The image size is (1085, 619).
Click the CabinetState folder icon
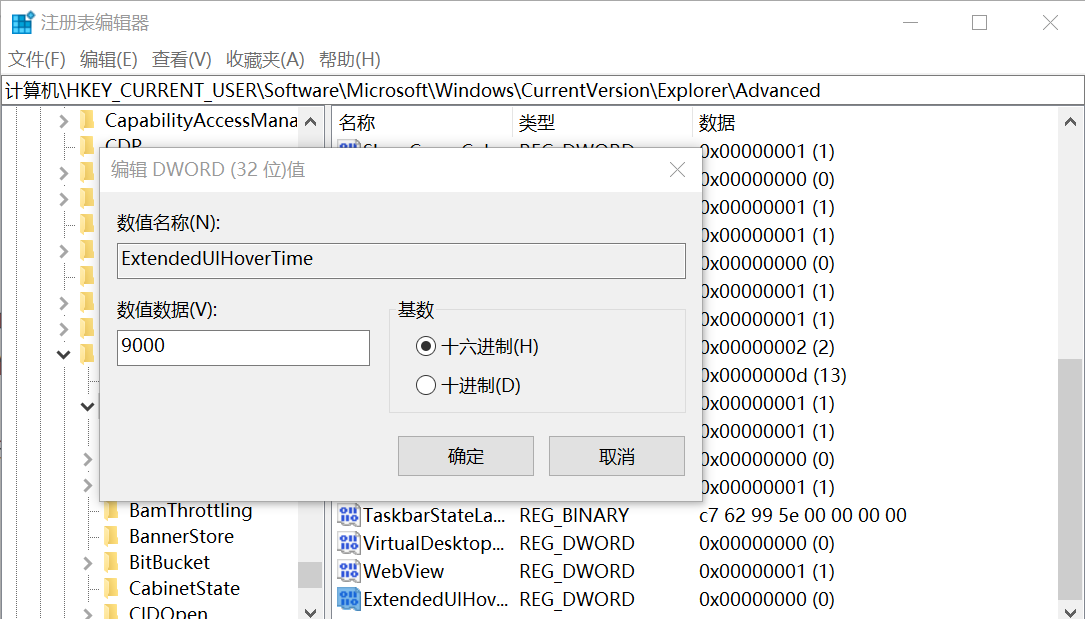click(x=113, y=588)
